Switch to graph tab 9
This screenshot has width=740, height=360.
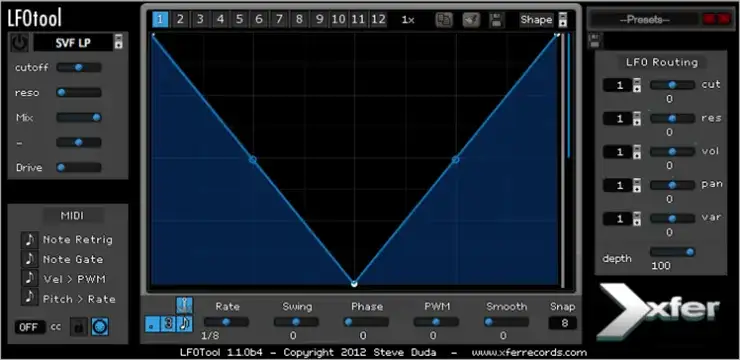(319, 20)
